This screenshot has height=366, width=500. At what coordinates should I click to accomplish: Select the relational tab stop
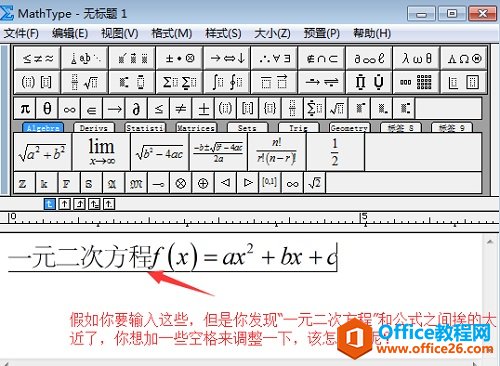click(94, 204)
